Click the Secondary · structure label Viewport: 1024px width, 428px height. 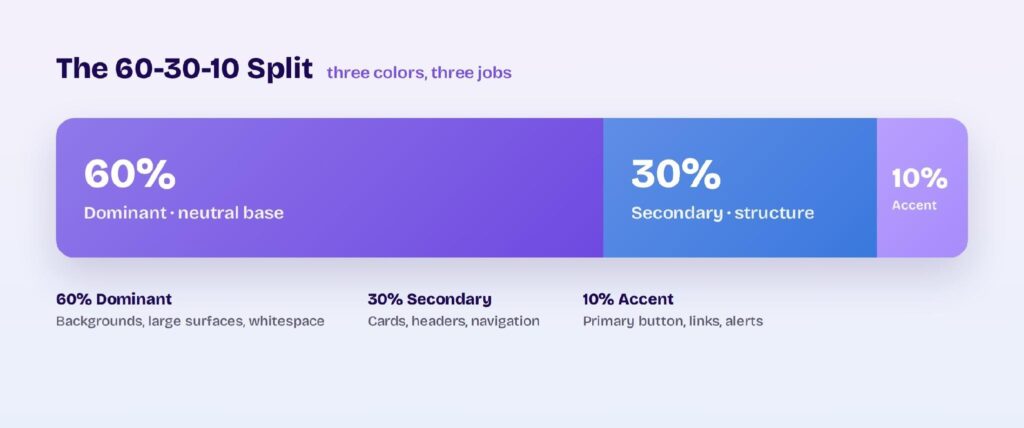tap(722, 213)
